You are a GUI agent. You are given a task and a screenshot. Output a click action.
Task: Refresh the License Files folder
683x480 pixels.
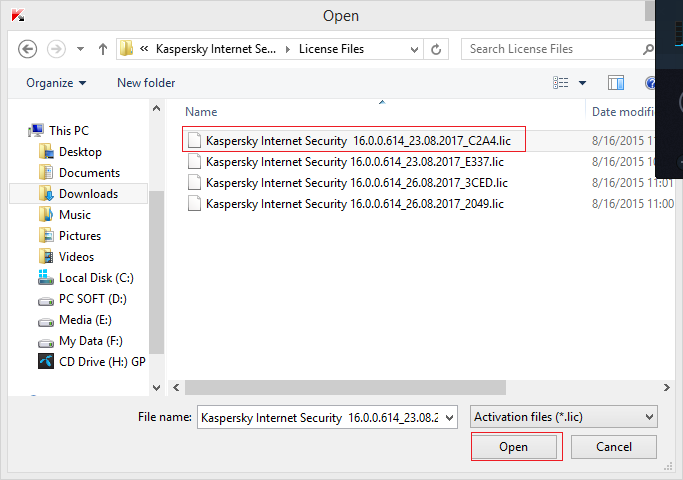tap(436, 48)
